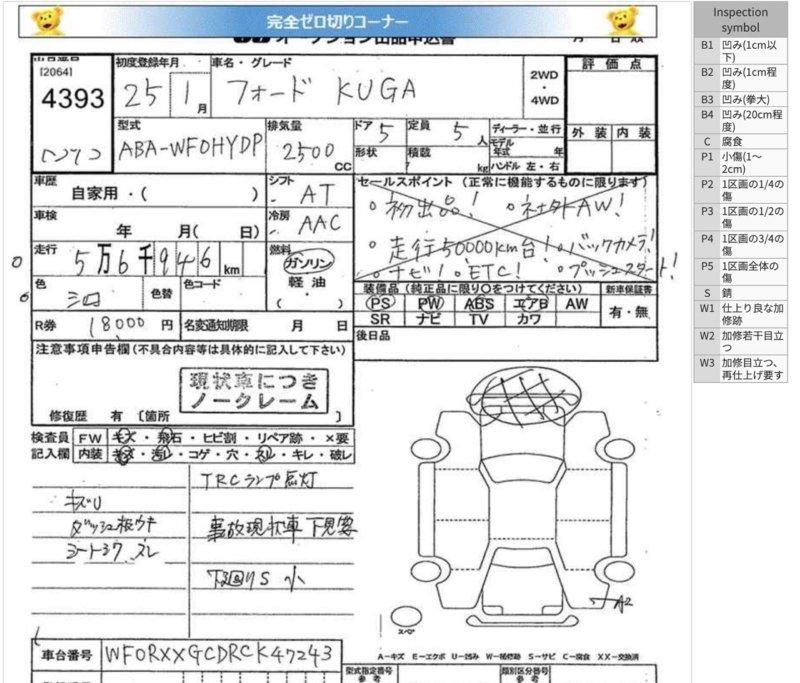Click the W1 row in symbol table
This screenshot has height=683, width=800.
[740, 315]
